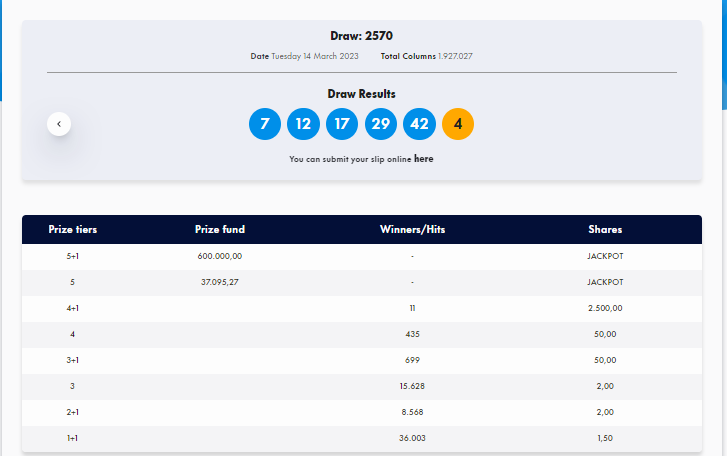Viewport: 727px width, 456px height.
Task: Click the orange bonus ball 4
Action: click(458, 124)
